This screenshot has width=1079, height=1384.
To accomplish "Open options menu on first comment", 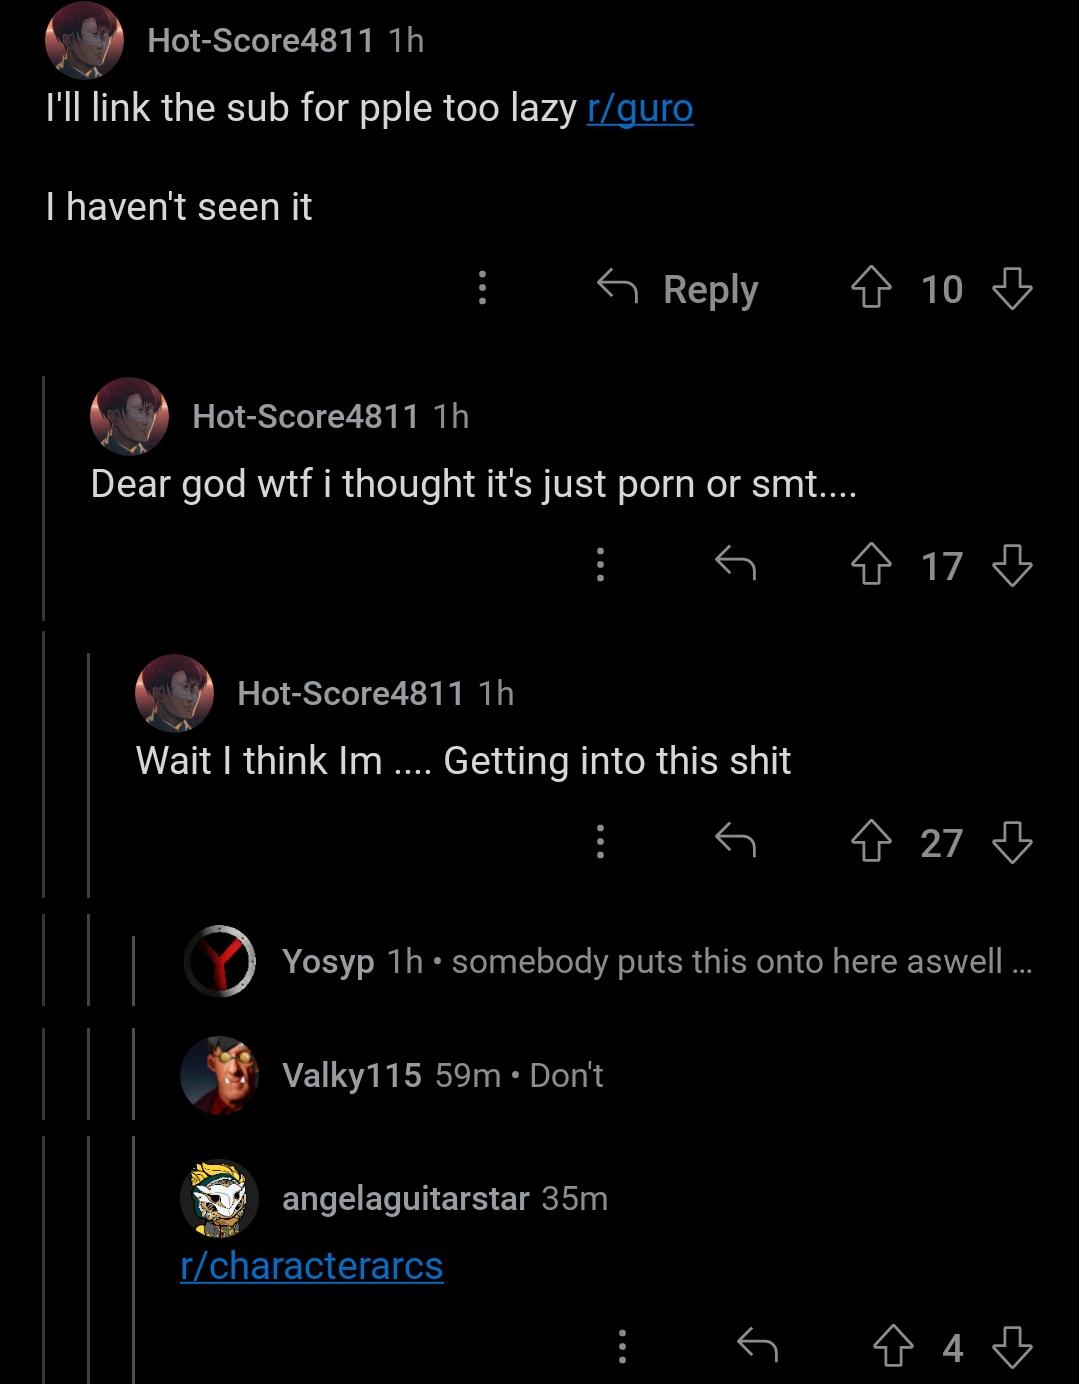I will [482, 289].
